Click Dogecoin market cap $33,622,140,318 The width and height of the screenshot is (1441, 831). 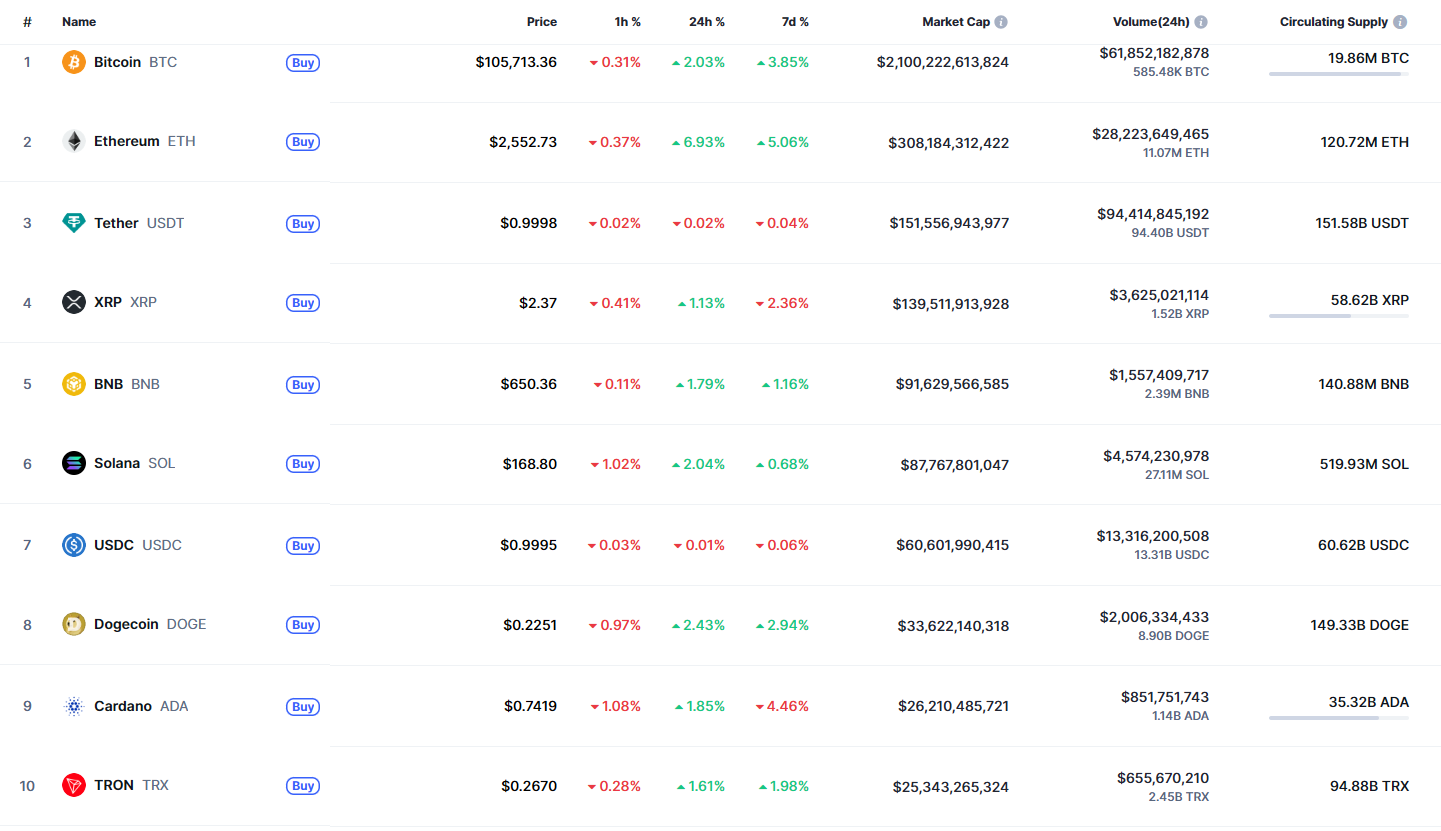coord(953,626)
